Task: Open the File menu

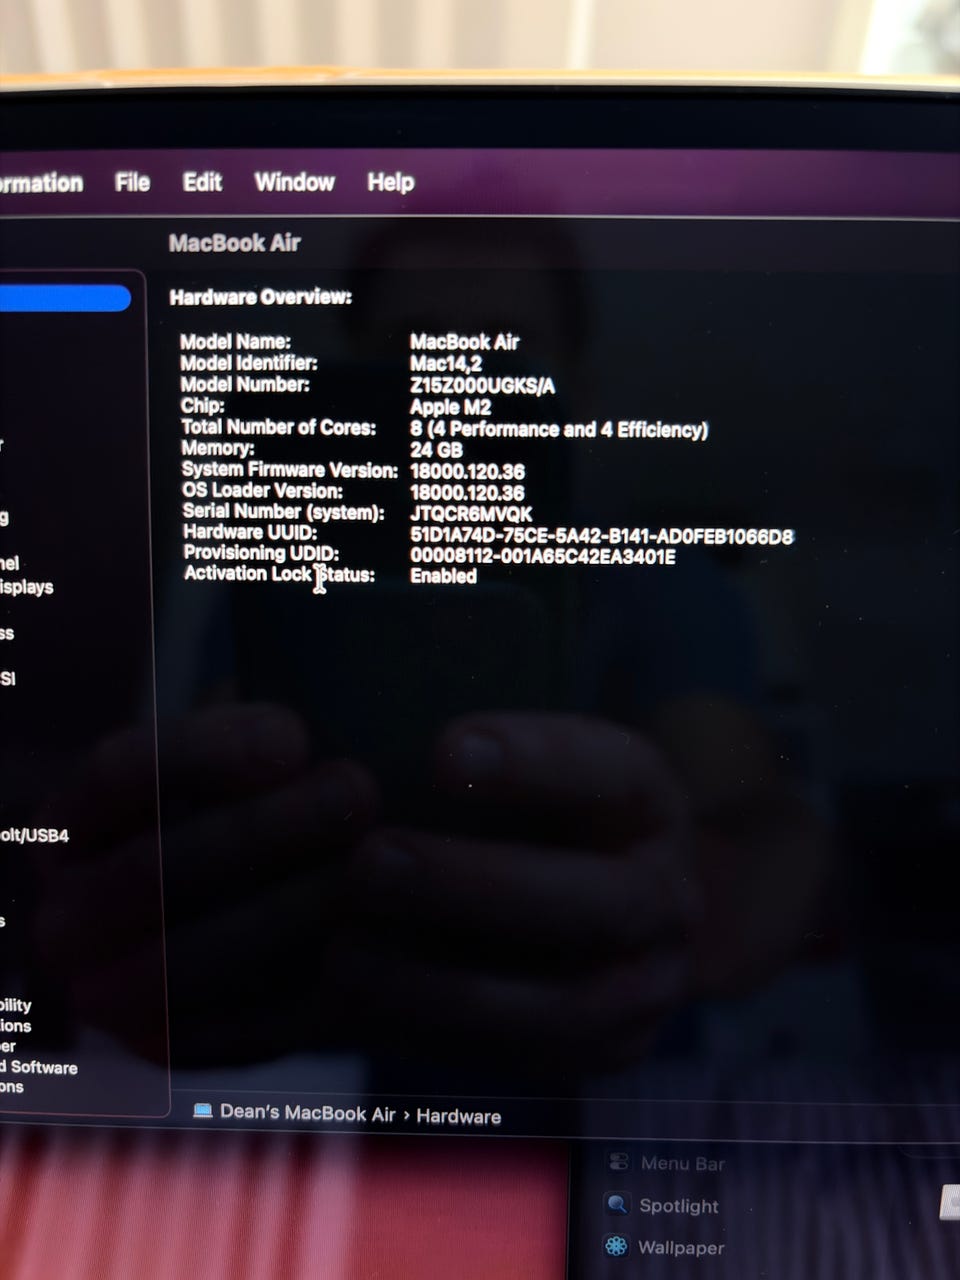Action: [132, 182]
